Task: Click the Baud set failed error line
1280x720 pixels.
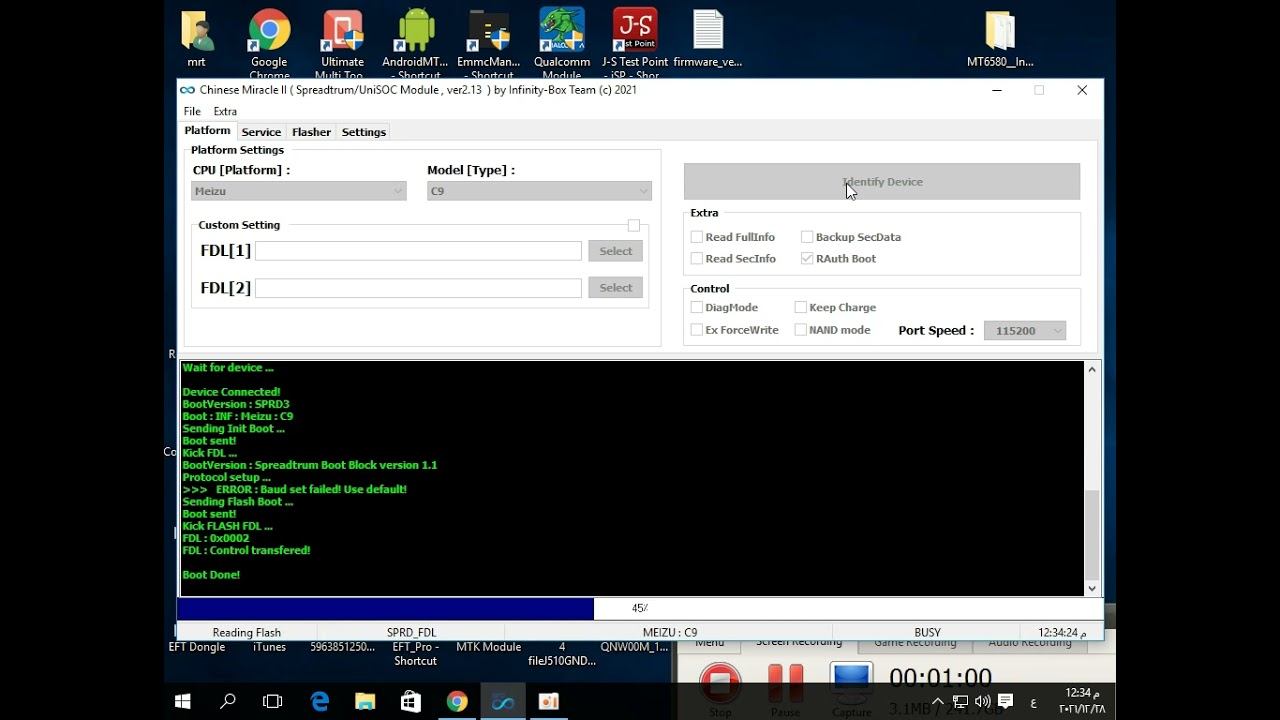Action: coord(294,490)
